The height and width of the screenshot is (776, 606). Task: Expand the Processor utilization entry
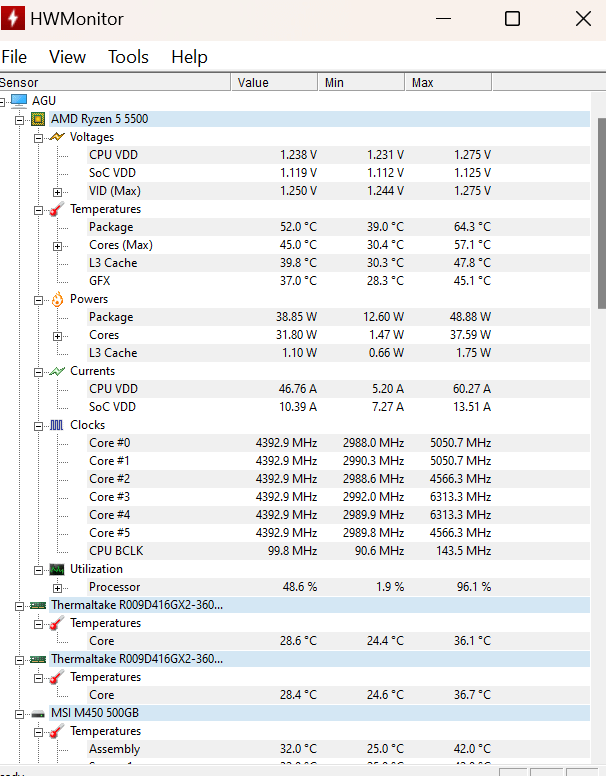[x=57, y=588]
